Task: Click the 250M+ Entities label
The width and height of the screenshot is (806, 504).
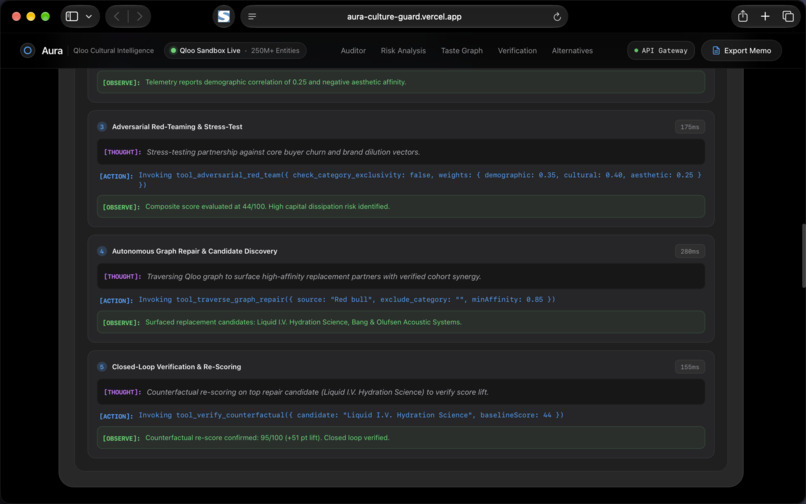Action: (275, 50)
